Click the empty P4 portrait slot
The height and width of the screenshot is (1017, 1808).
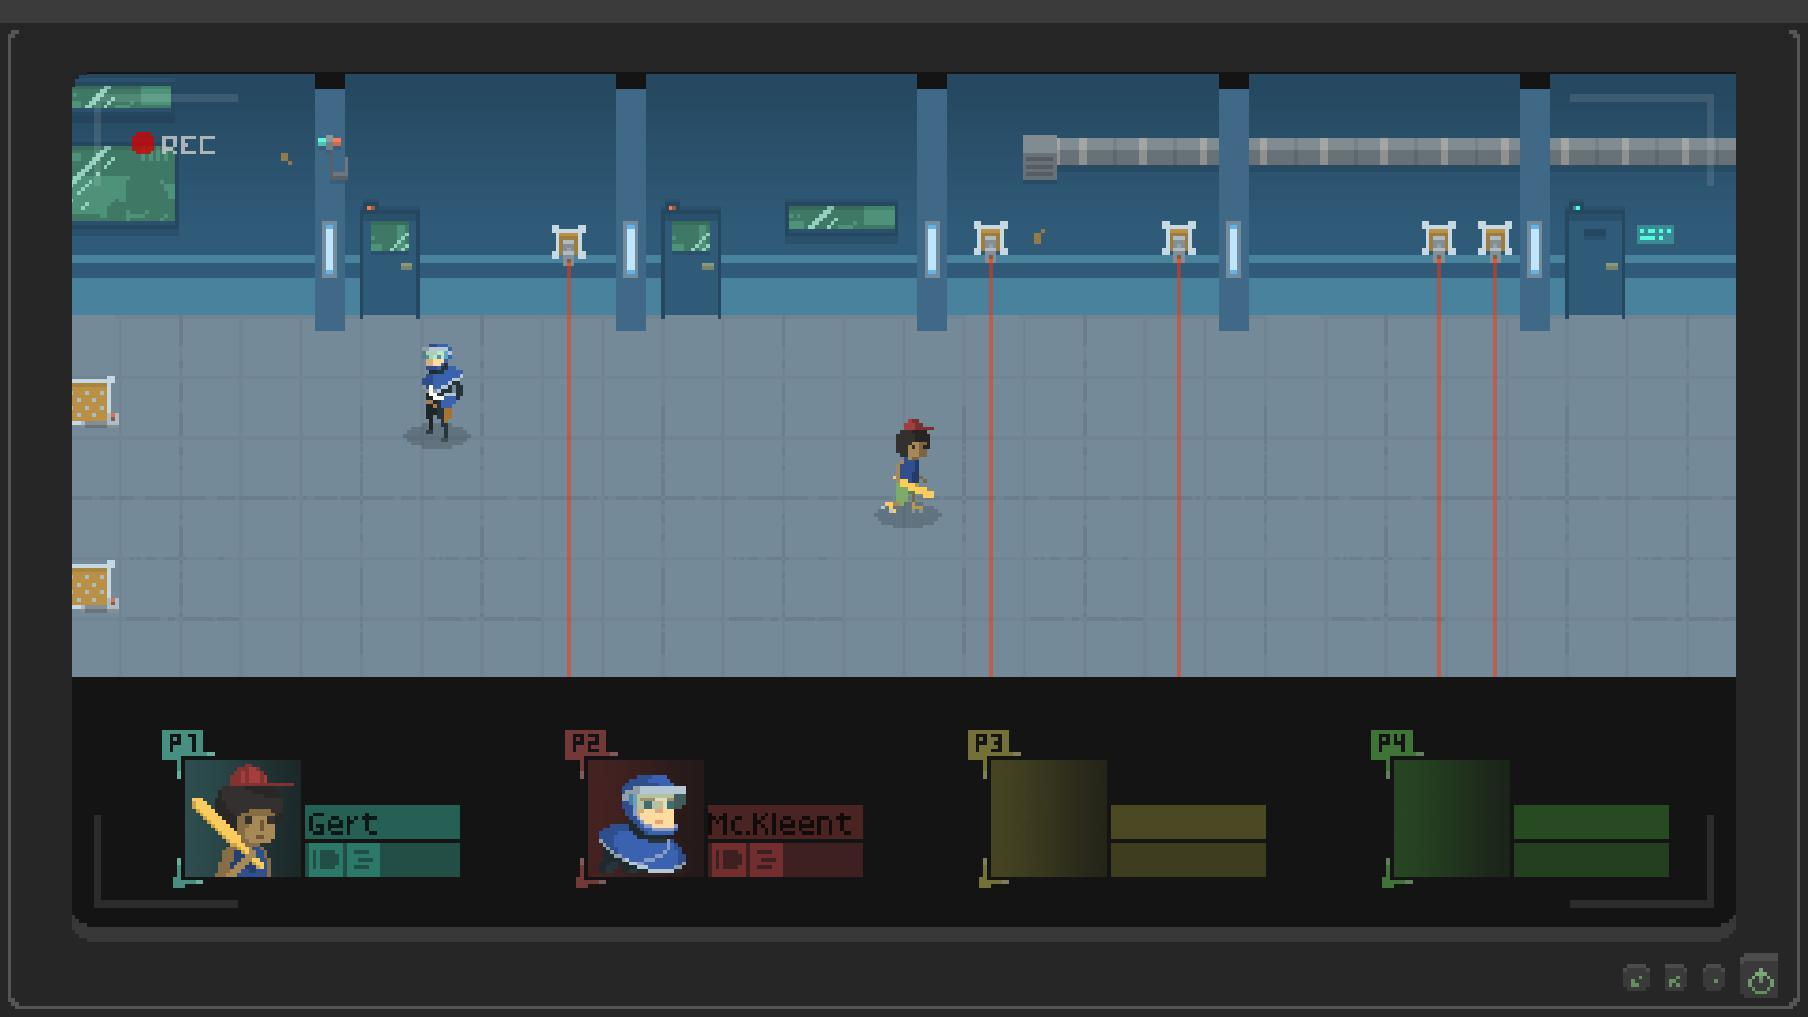click(1451, 818)
